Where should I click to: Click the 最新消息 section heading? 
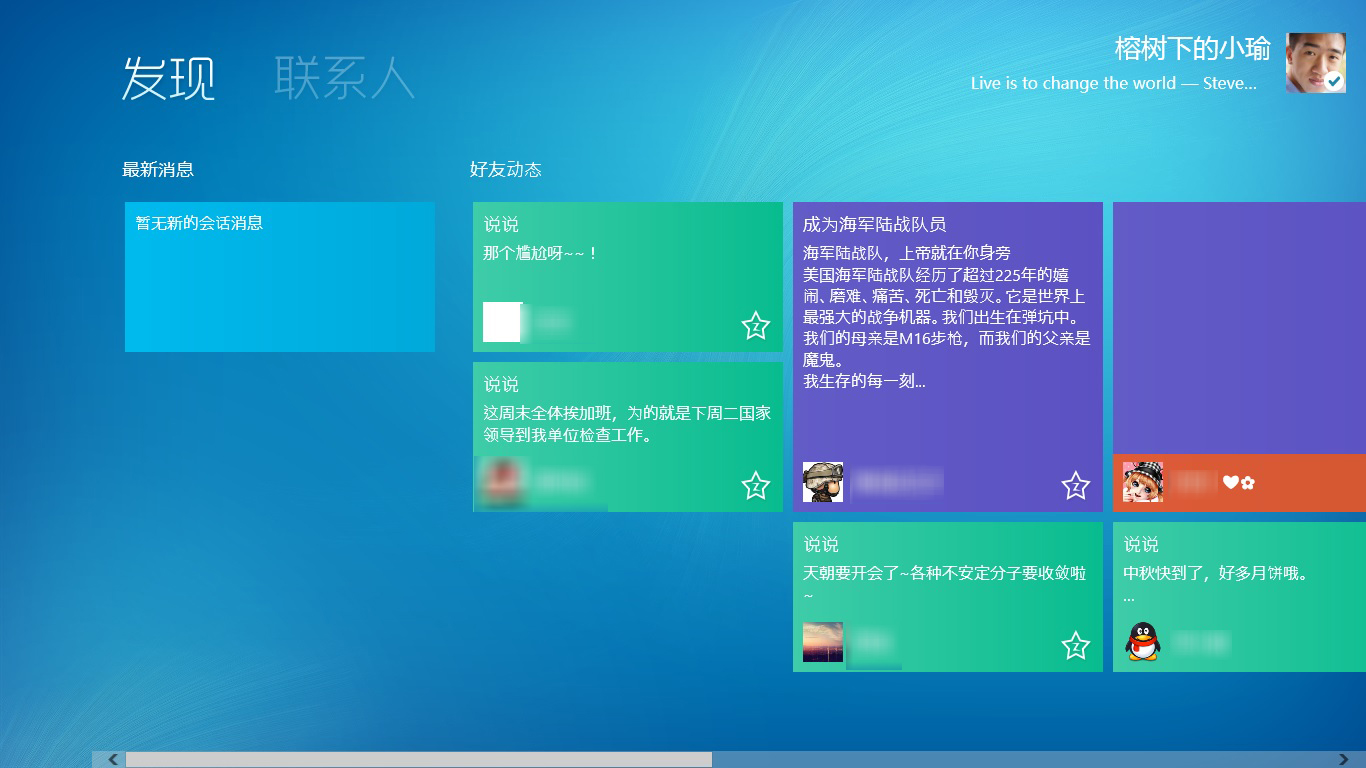[158, 170]
